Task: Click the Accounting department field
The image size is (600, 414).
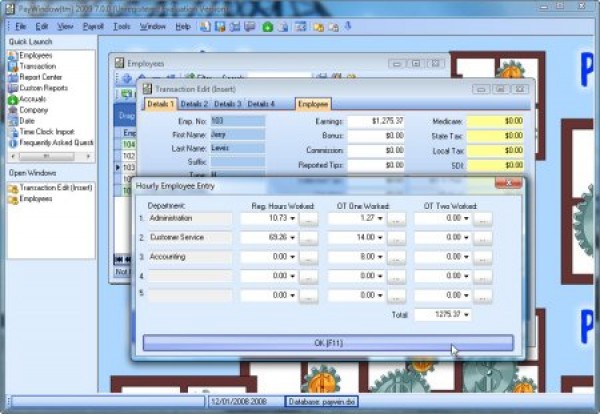Action: (x=190, y=257)
